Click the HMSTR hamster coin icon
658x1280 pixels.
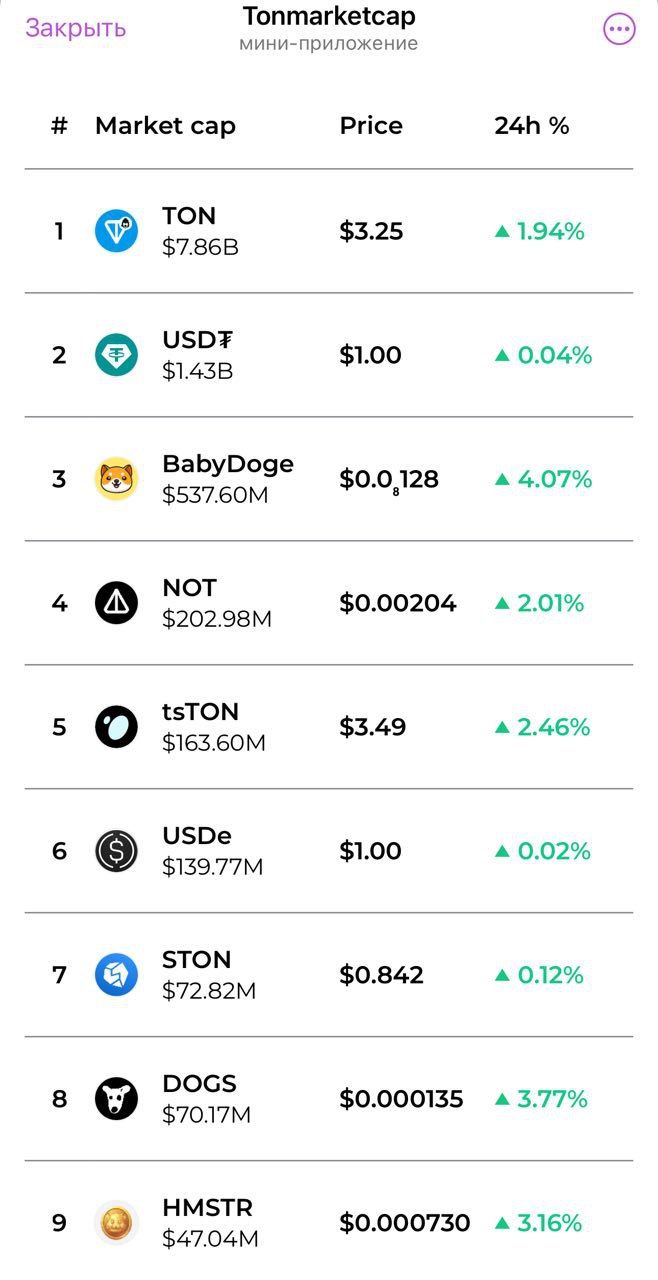tap(117, 1223)
